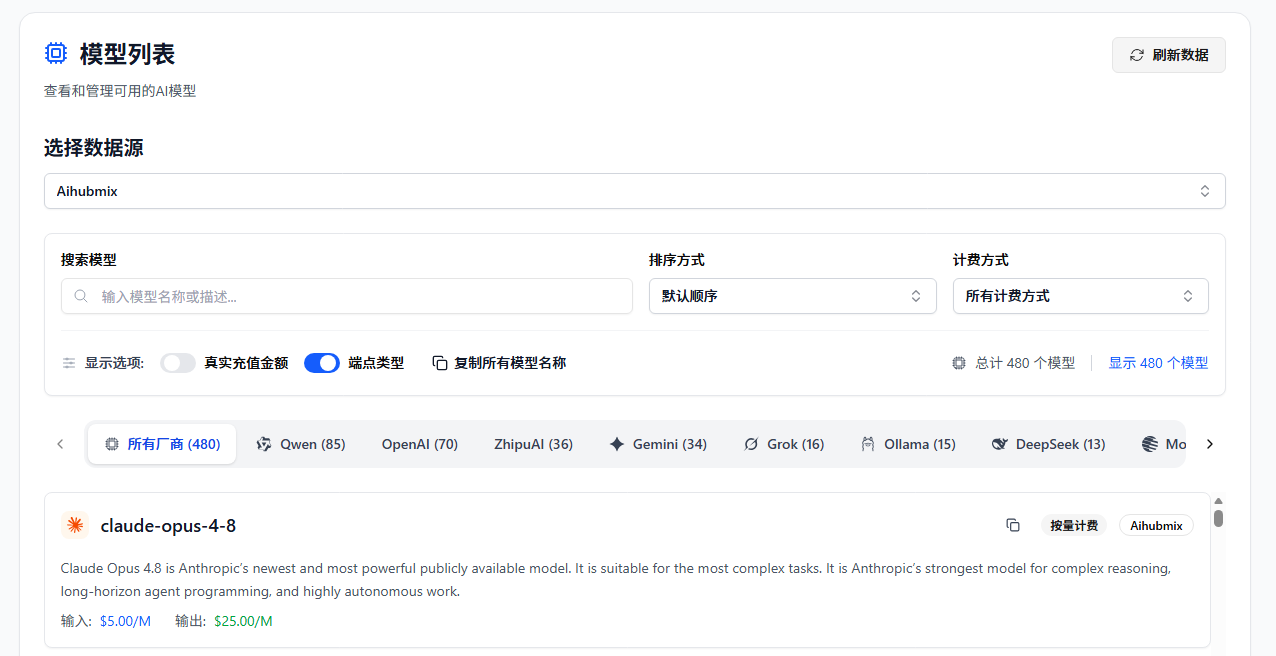Select the ZhipuAI (36) tab
The height and width of the screenshot is (656, 1276).
533,444
